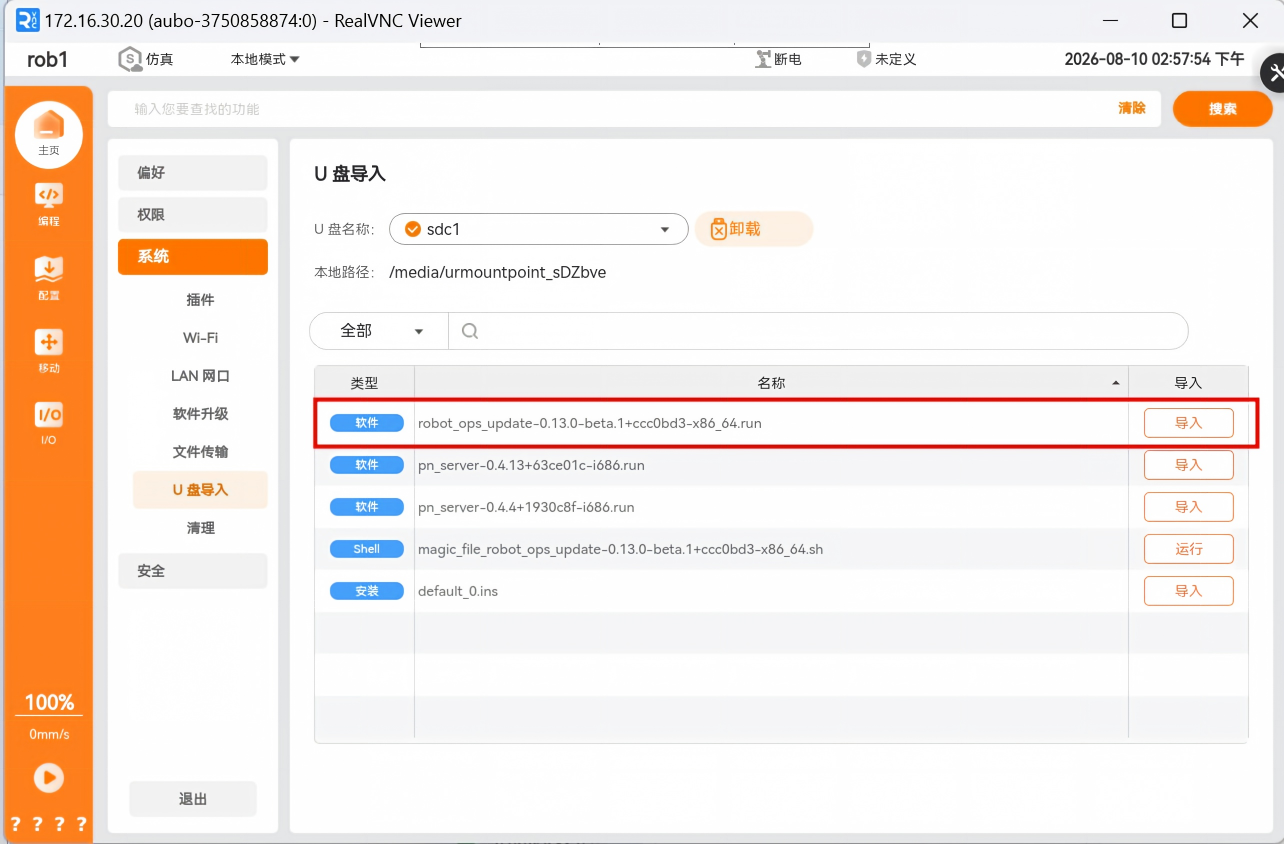1284x844 pixels.
Task: Open the 偏好 preferences section
Action: (x=193, y=173)
